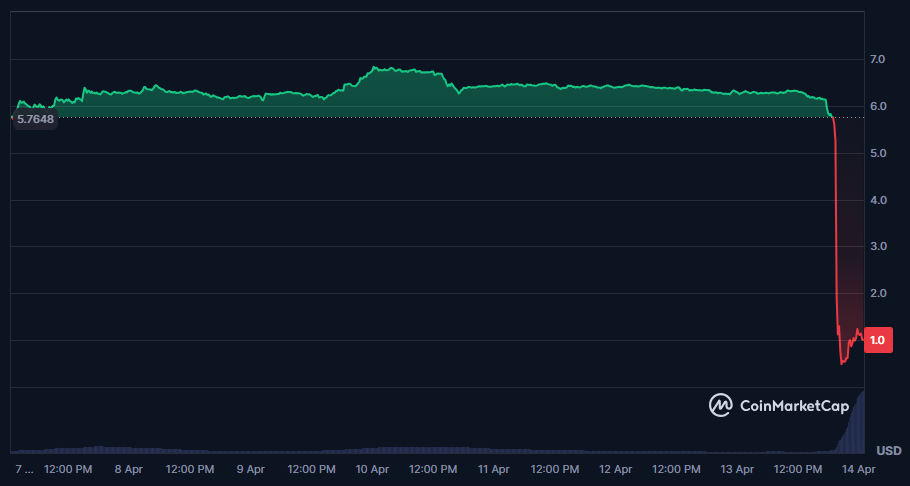Select the 12 Apr date label
Screen dimensions: 910x486
point(615,468)
